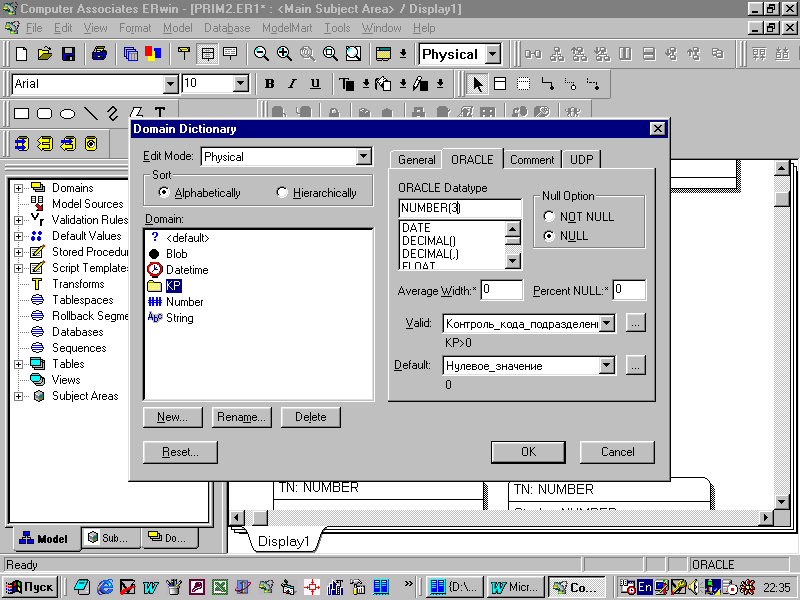Click the KP folder icon in Domain list
Screen dimensions: 800x600
155,286
